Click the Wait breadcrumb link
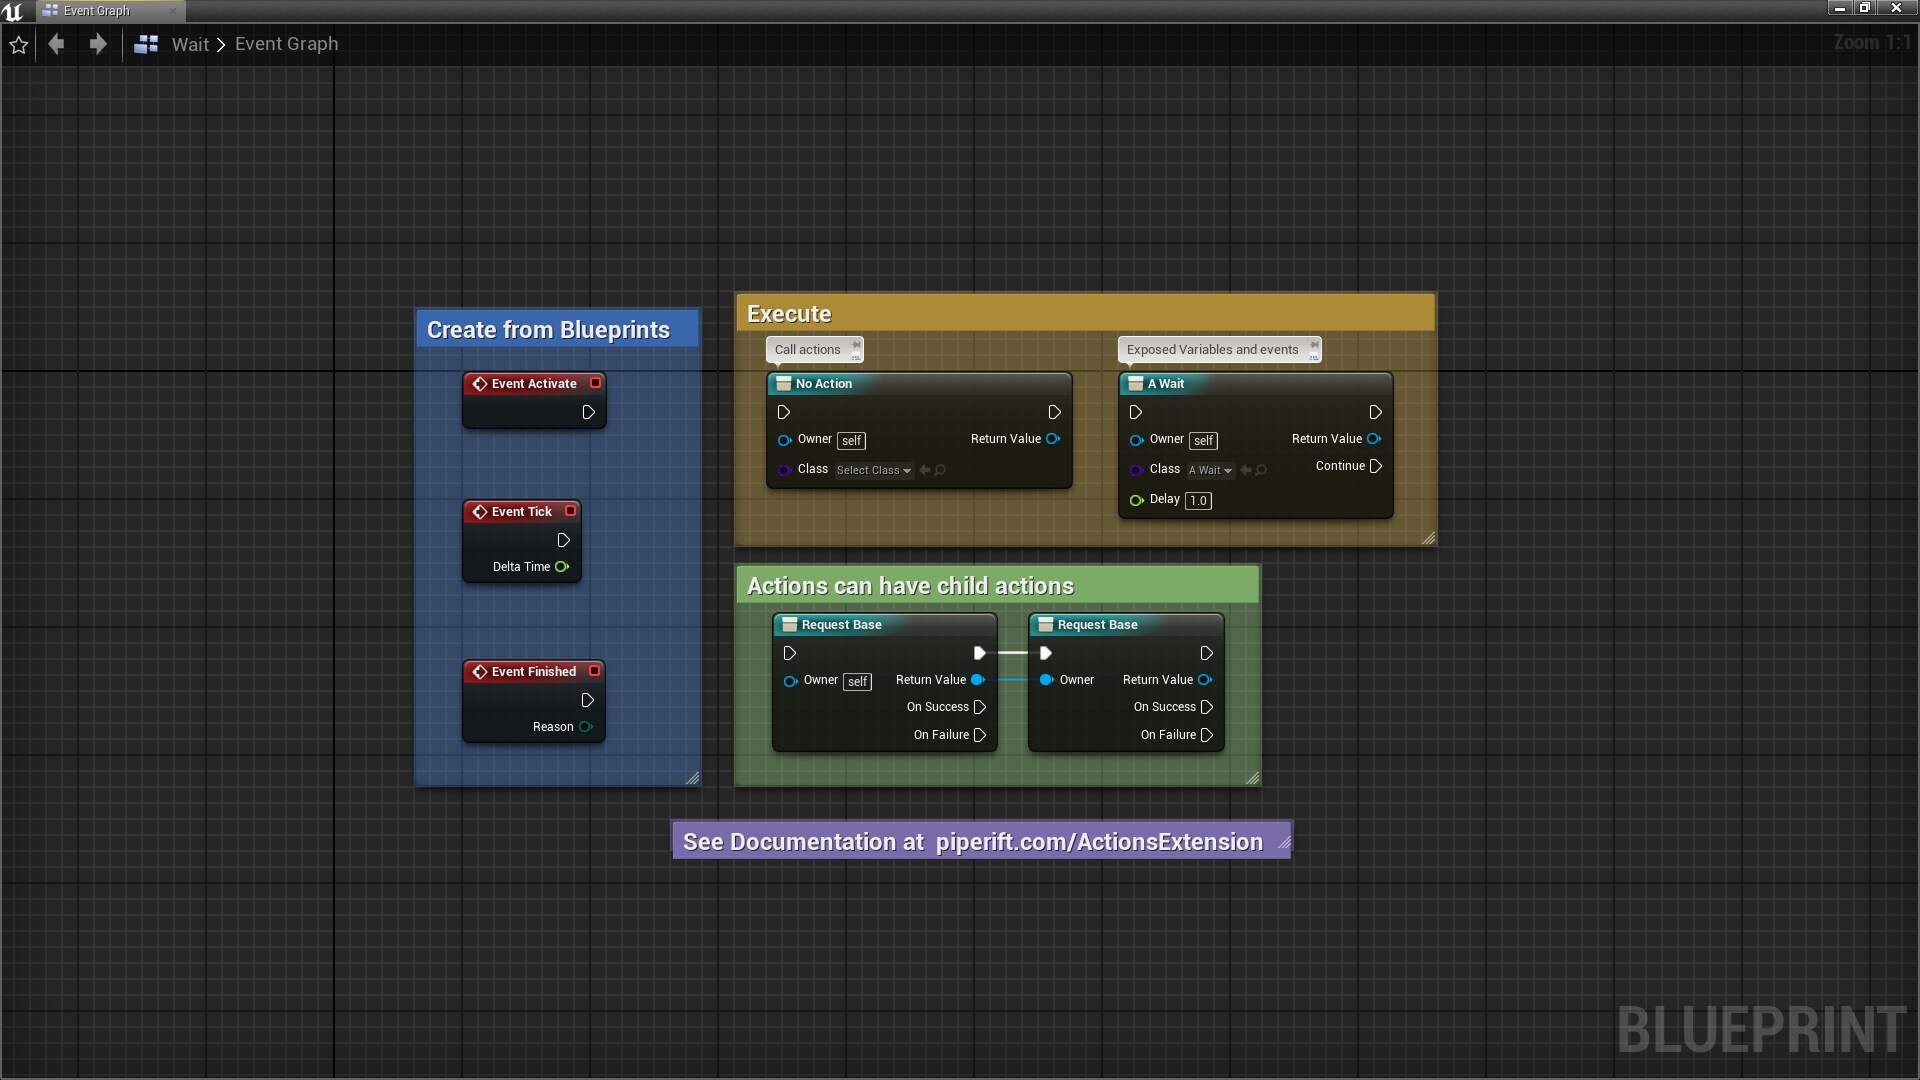 click(x=190, y=44)
